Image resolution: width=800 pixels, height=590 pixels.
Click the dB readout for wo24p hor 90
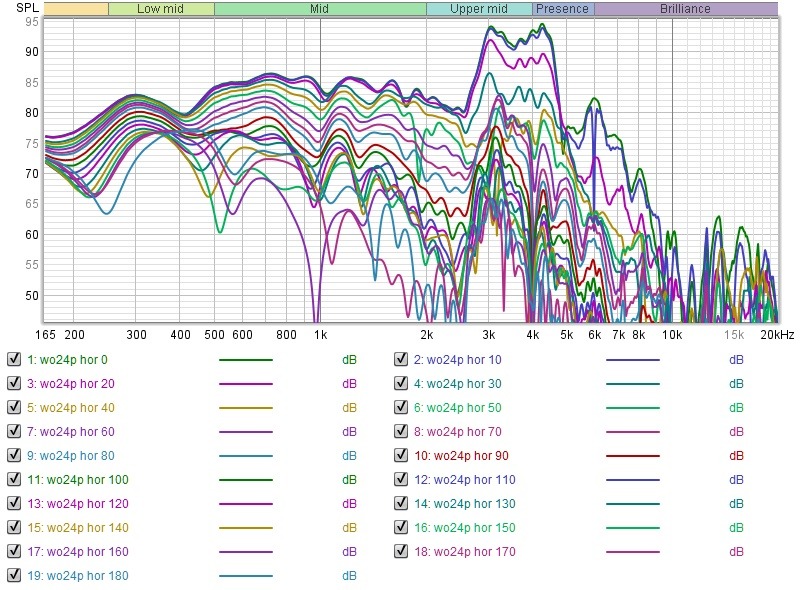[x=736, y=456]
